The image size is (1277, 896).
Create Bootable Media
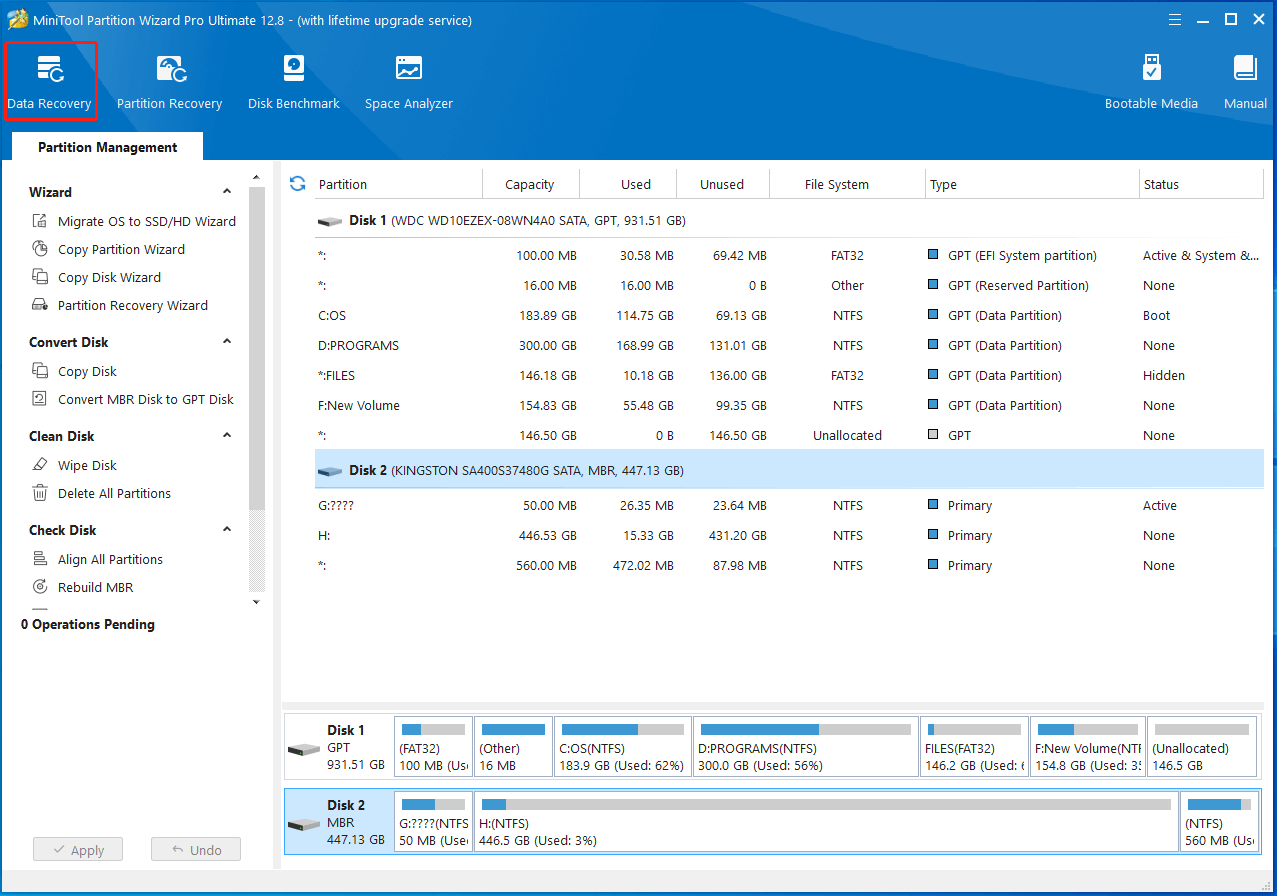click(x=1151, y=82)
